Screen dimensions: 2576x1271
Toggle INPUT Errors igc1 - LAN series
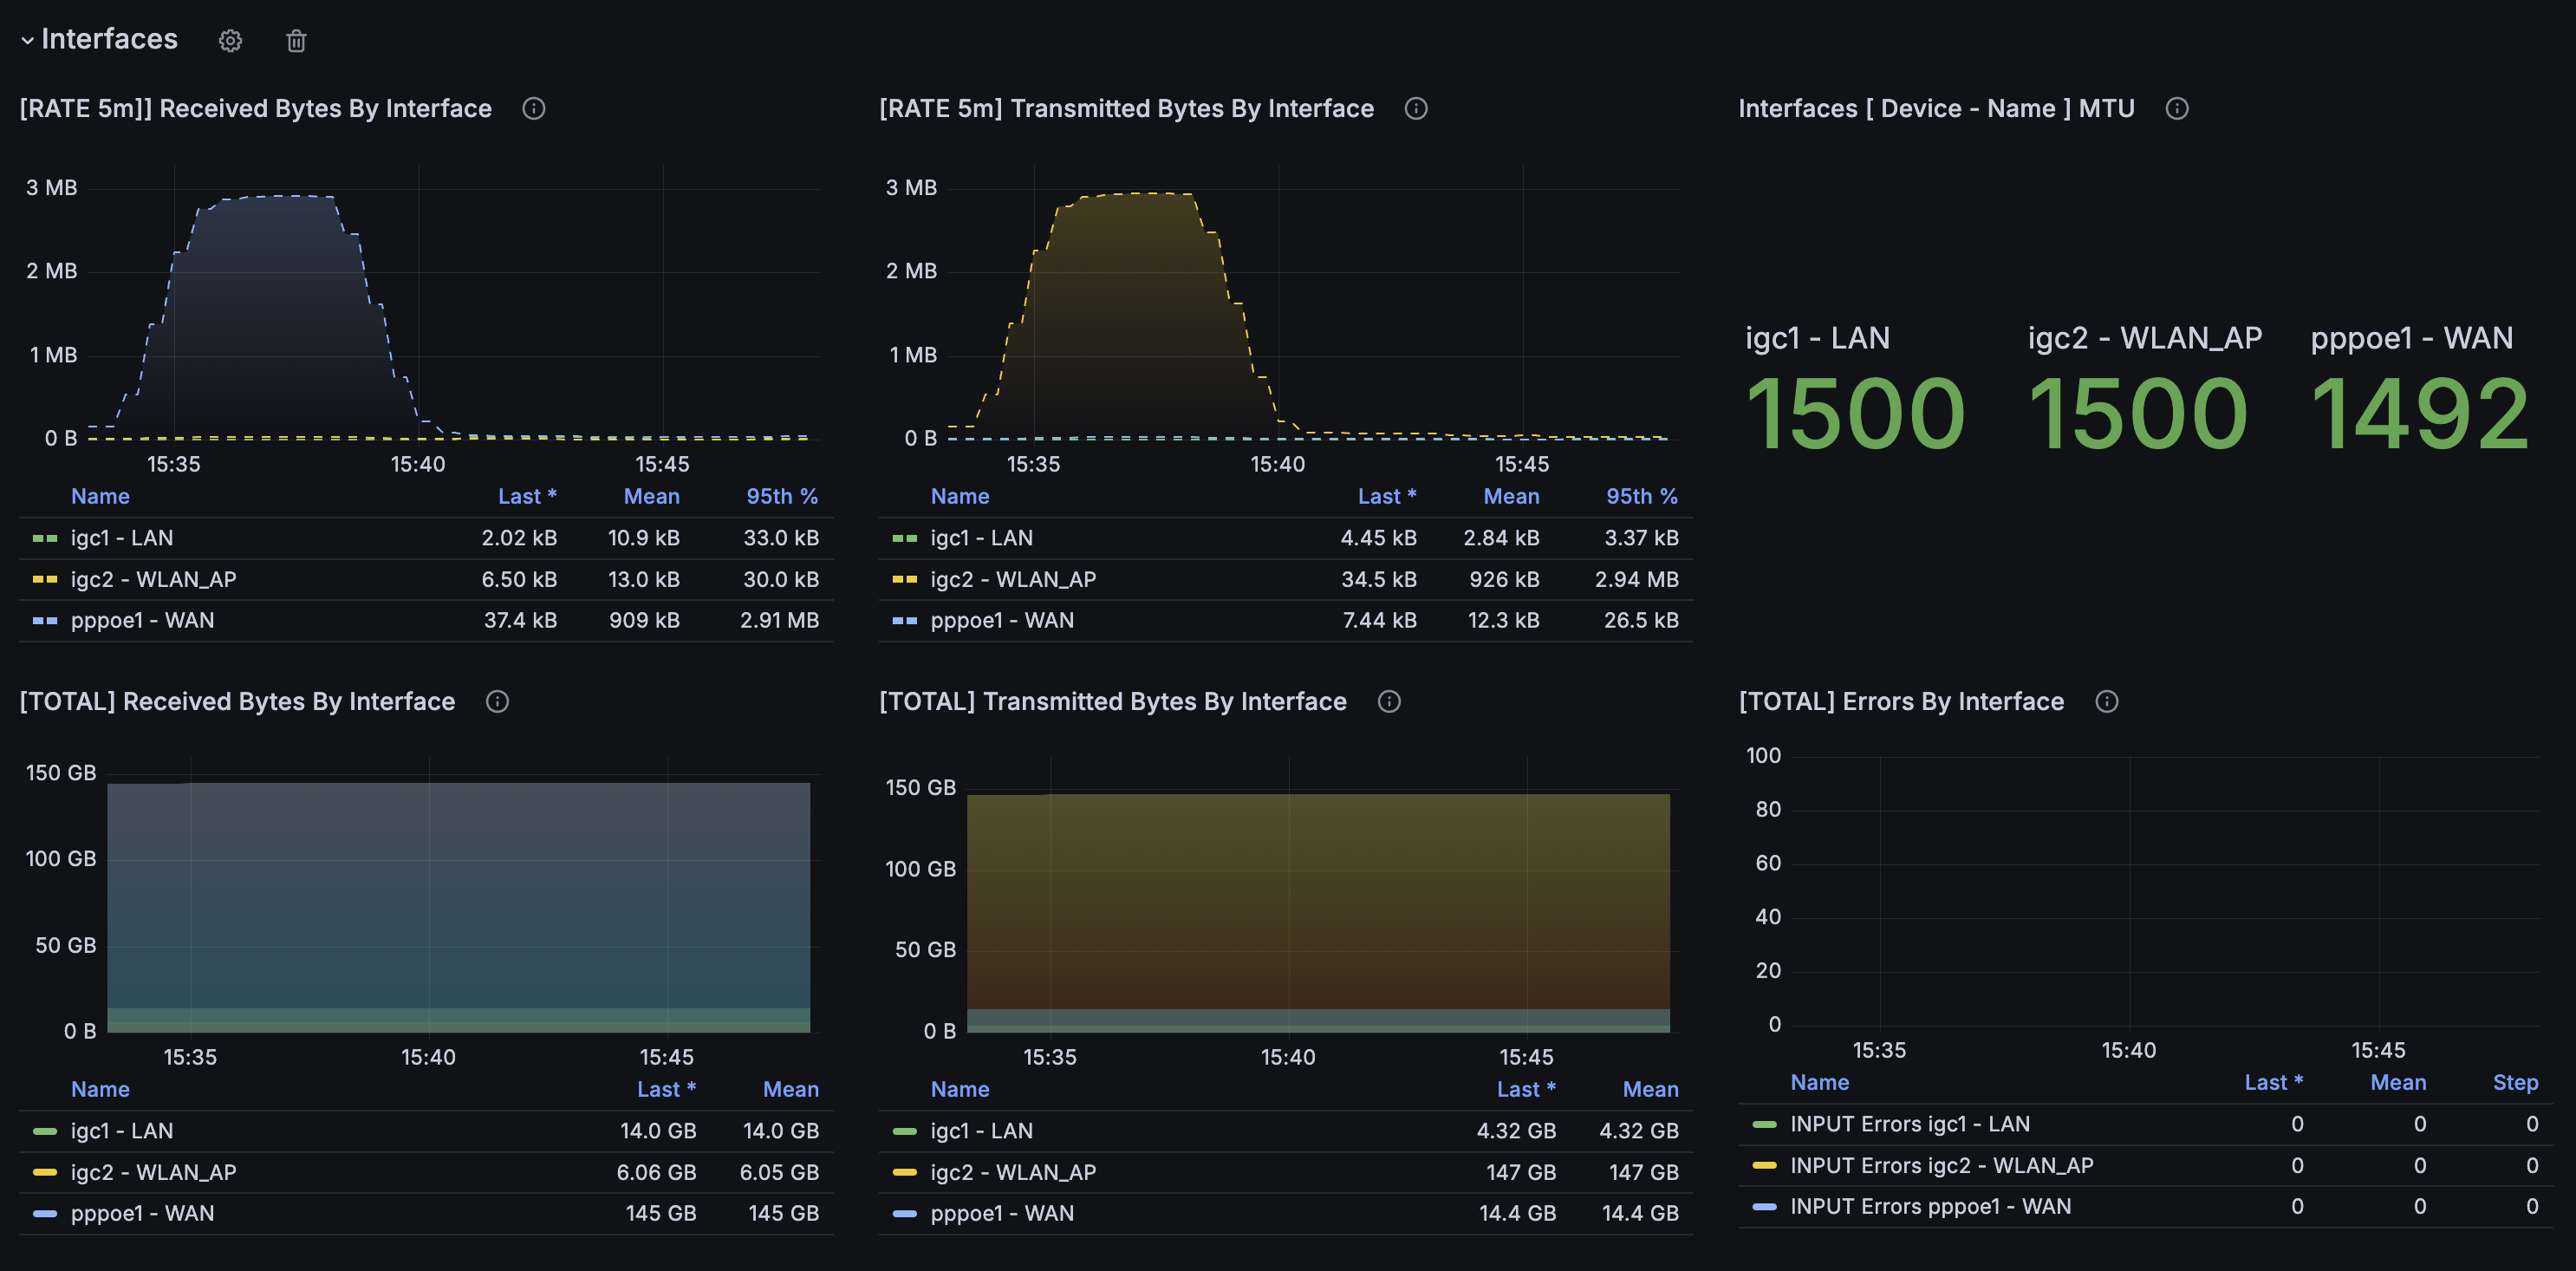pyautogui.click(x=1909, y=1124)
